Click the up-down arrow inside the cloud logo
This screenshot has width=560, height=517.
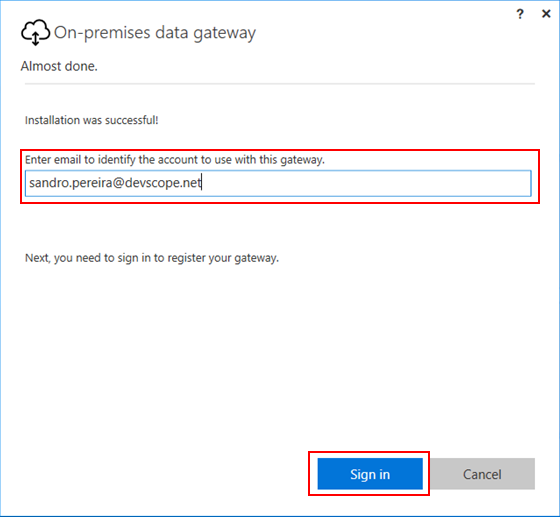coord(35,38)
